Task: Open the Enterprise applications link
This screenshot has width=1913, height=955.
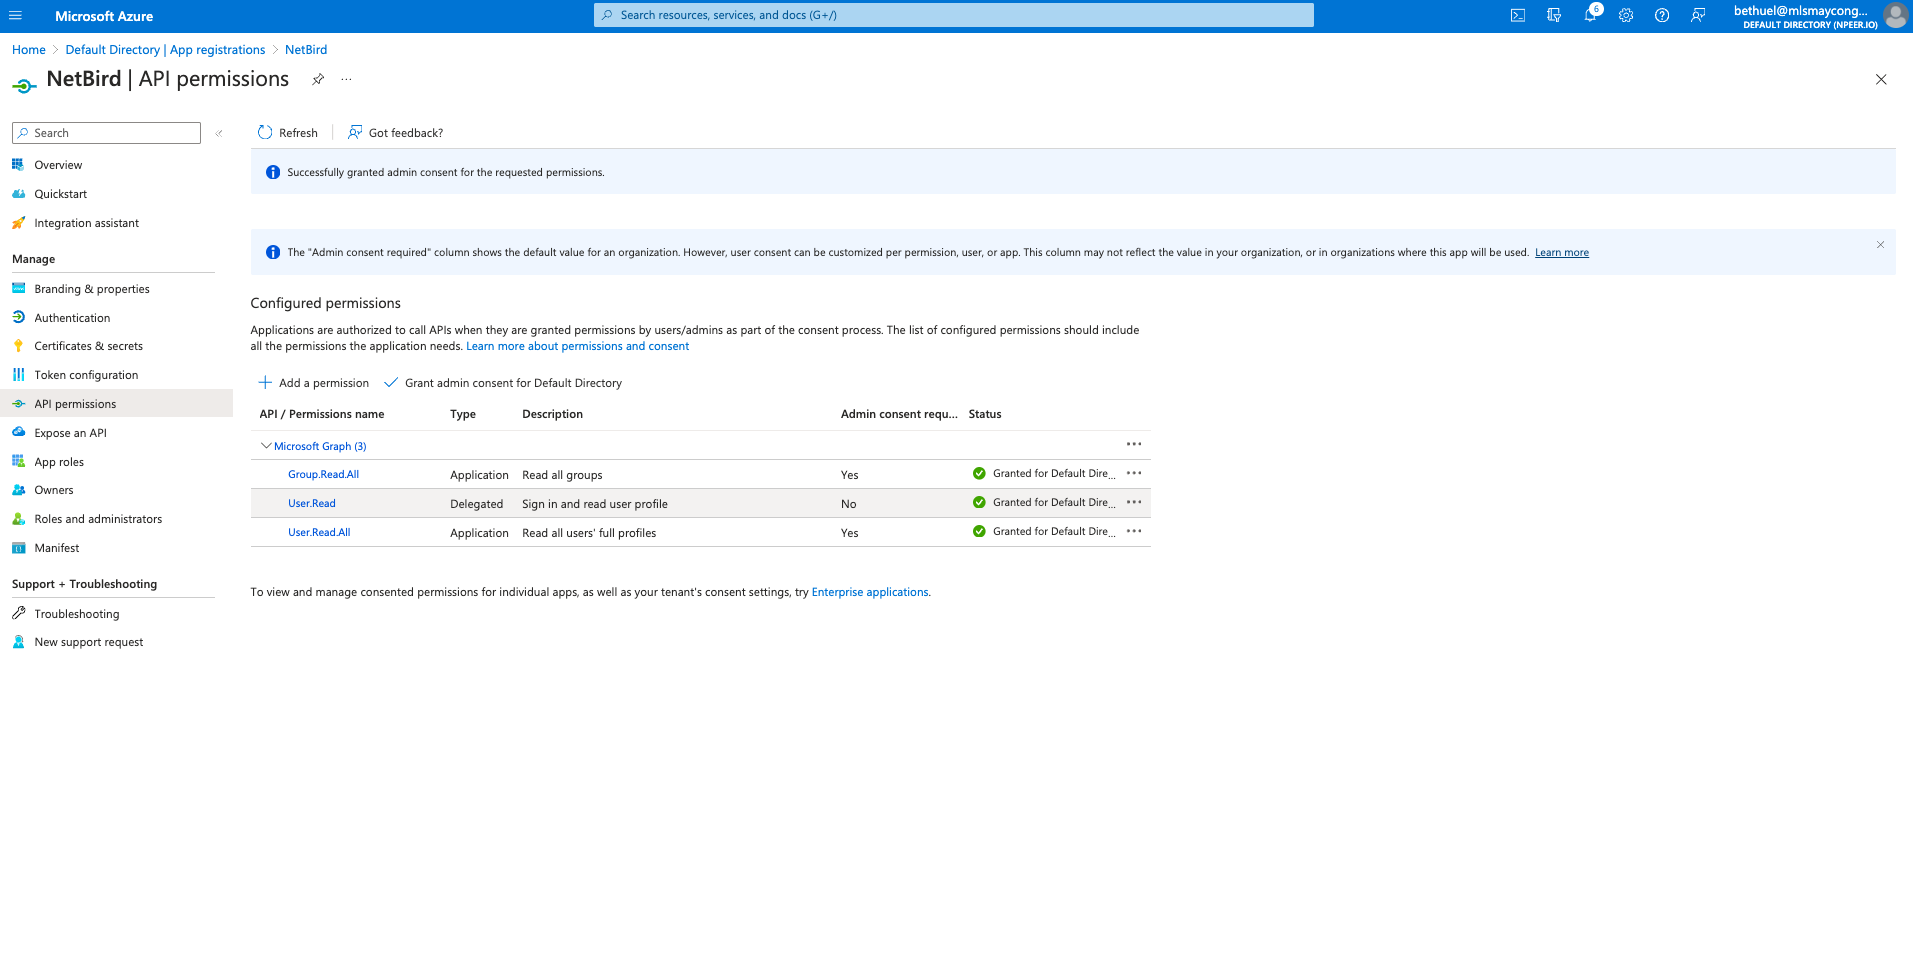Action: [x=869, y=591]
